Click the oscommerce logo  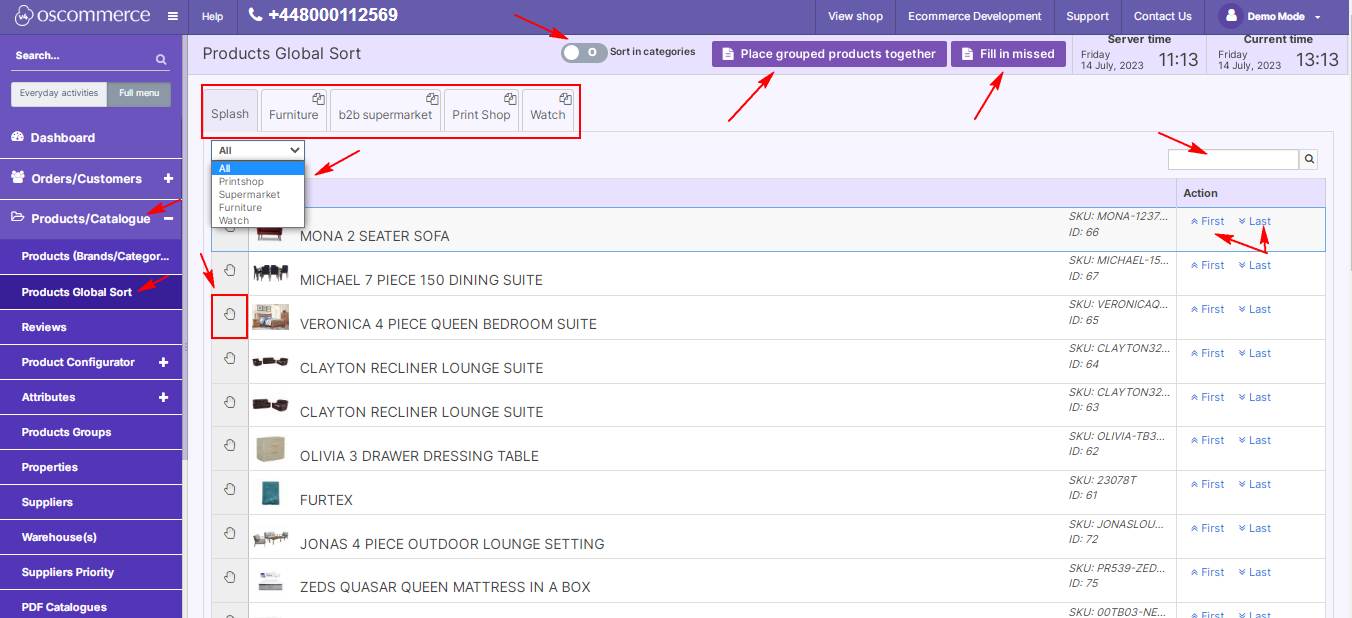(82, 16)
